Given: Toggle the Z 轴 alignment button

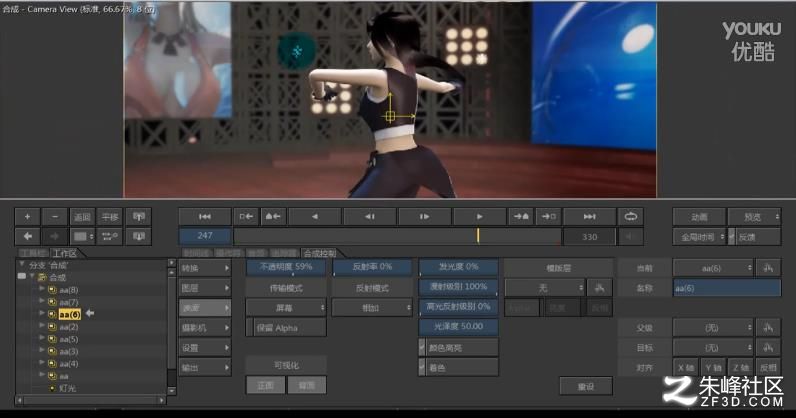Looking at the screenshot, I should click(x=741, y=367).
